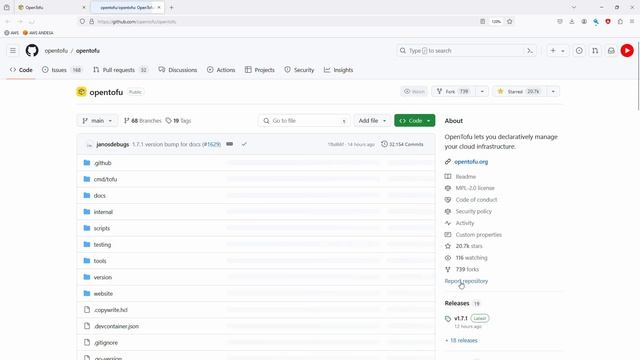This screenshot has width=640, height=360.
Task: Open the notifications inbox icon
Action: tap(611, 51)
